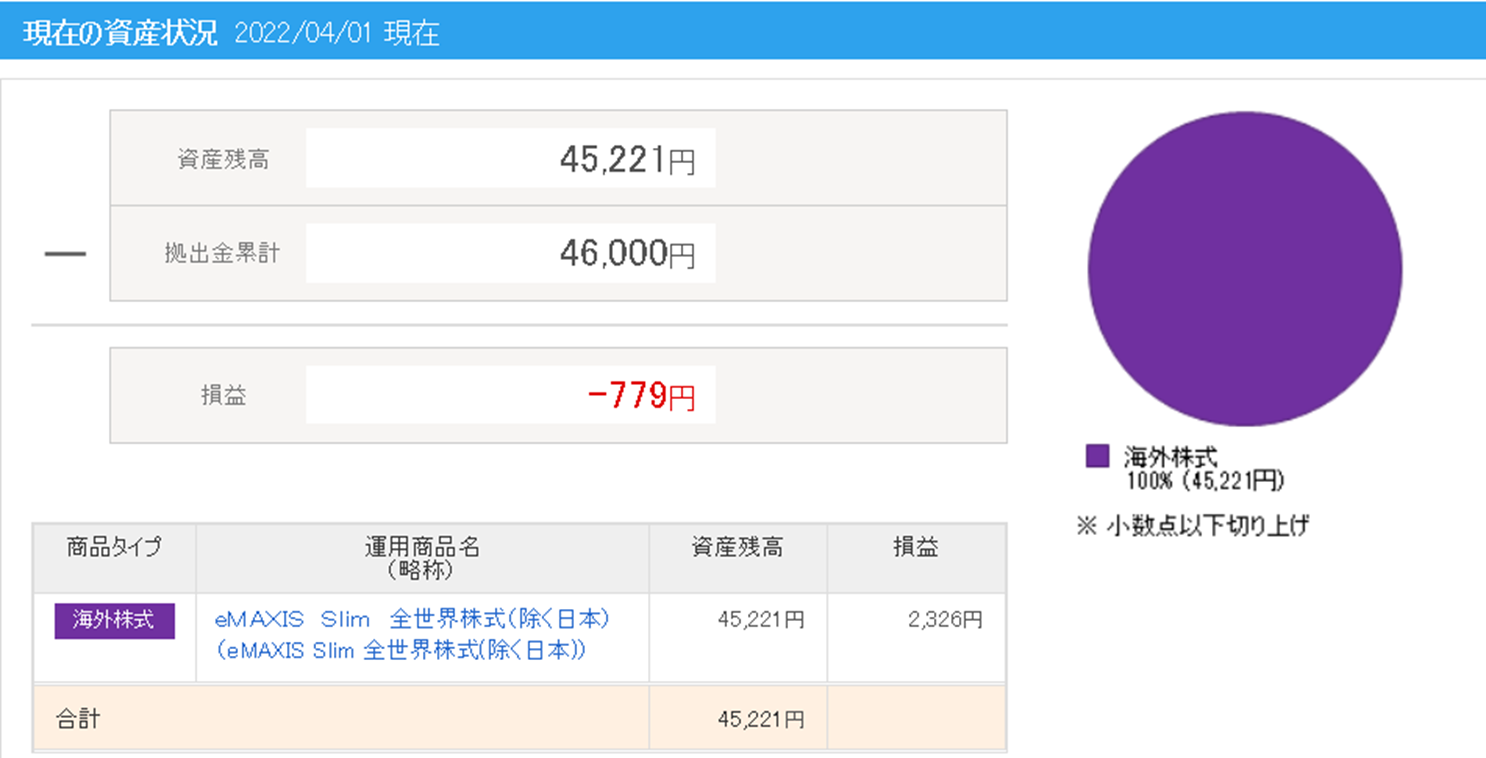Click the 商品タイプ column header

tap(114, 548)
